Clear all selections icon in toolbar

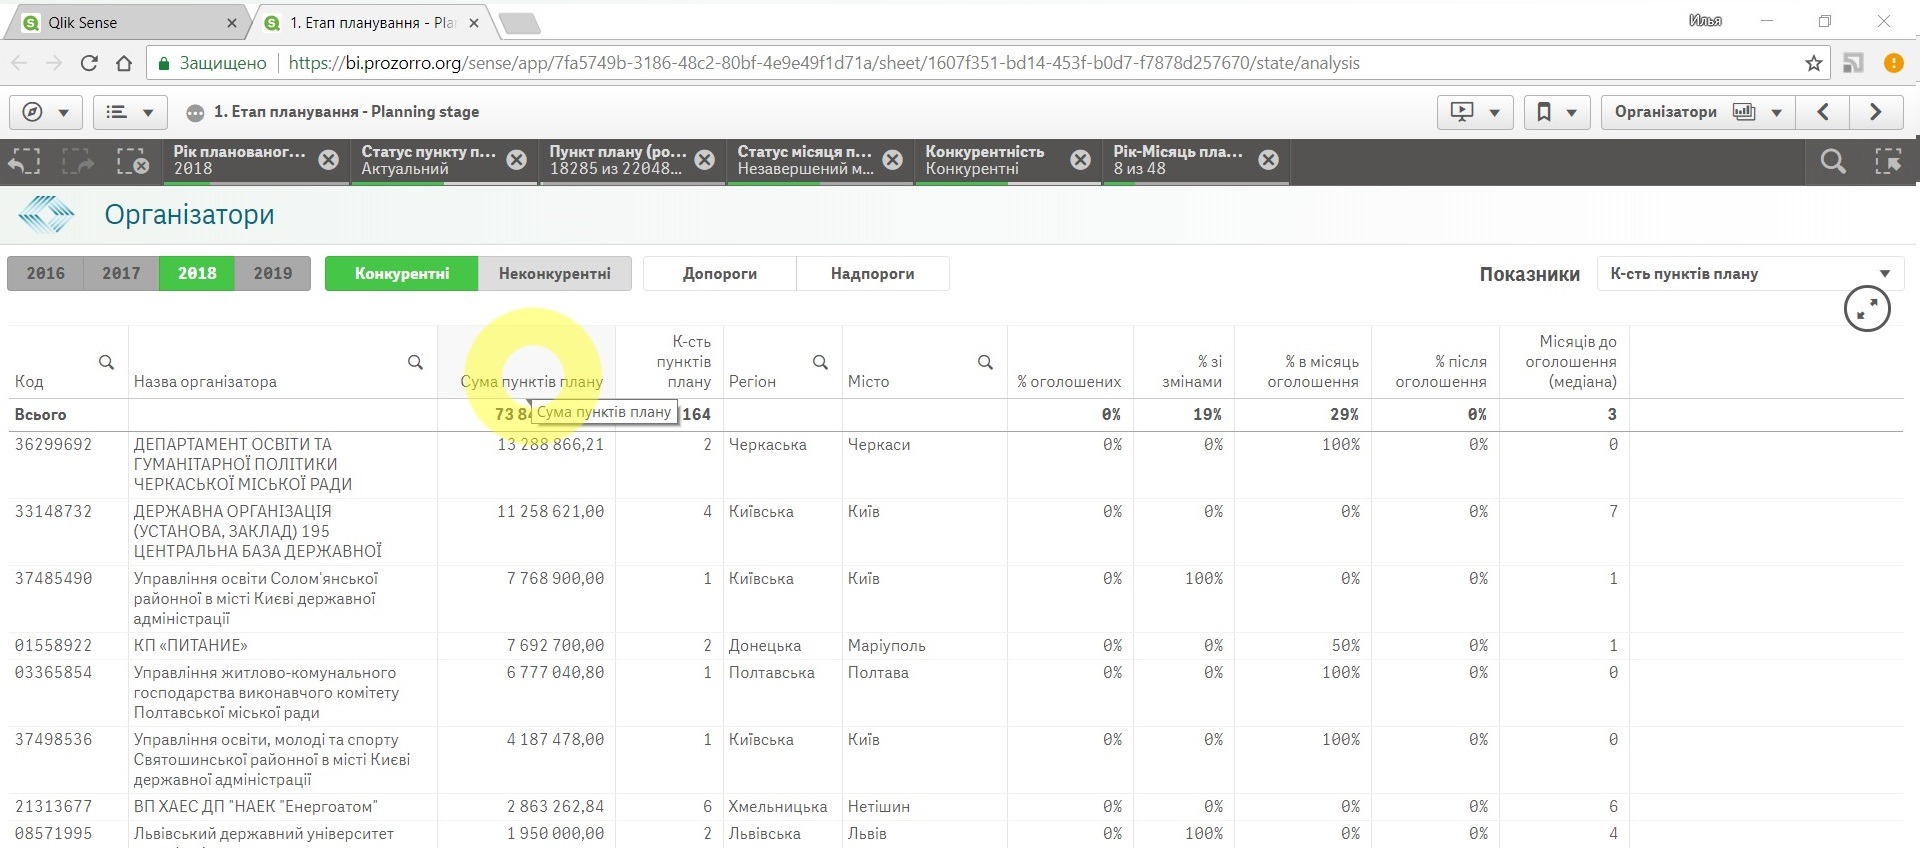coord(132,161)
